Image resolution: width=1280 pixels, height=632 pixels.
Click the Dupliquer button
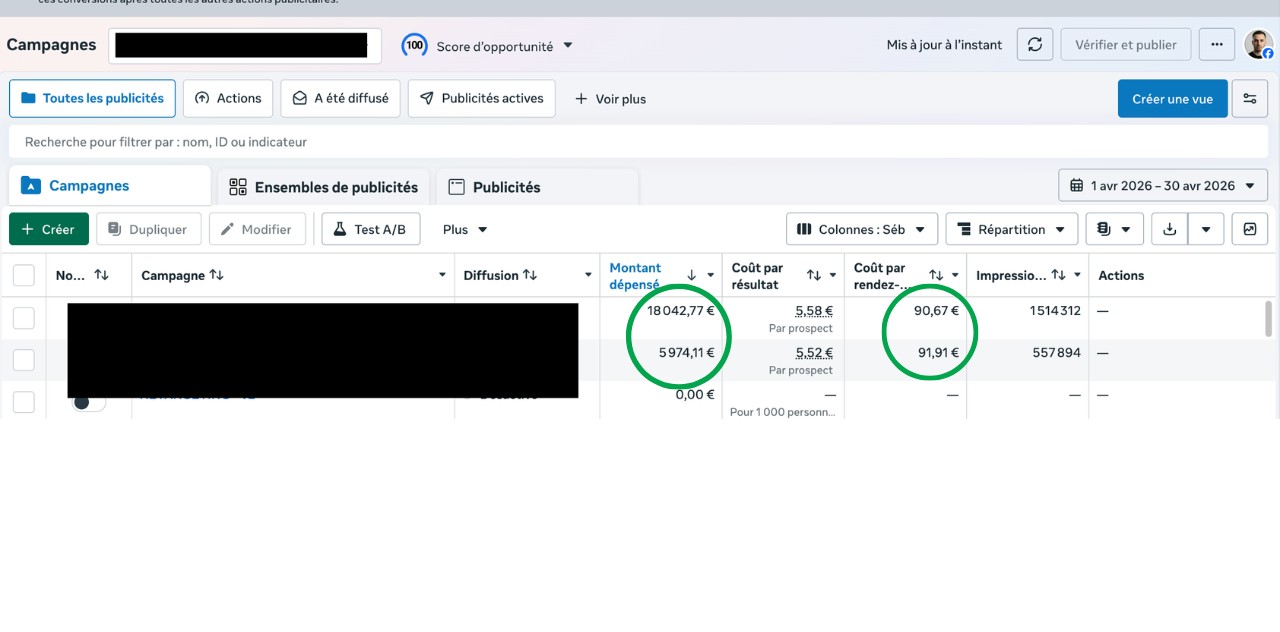[148, 229]
